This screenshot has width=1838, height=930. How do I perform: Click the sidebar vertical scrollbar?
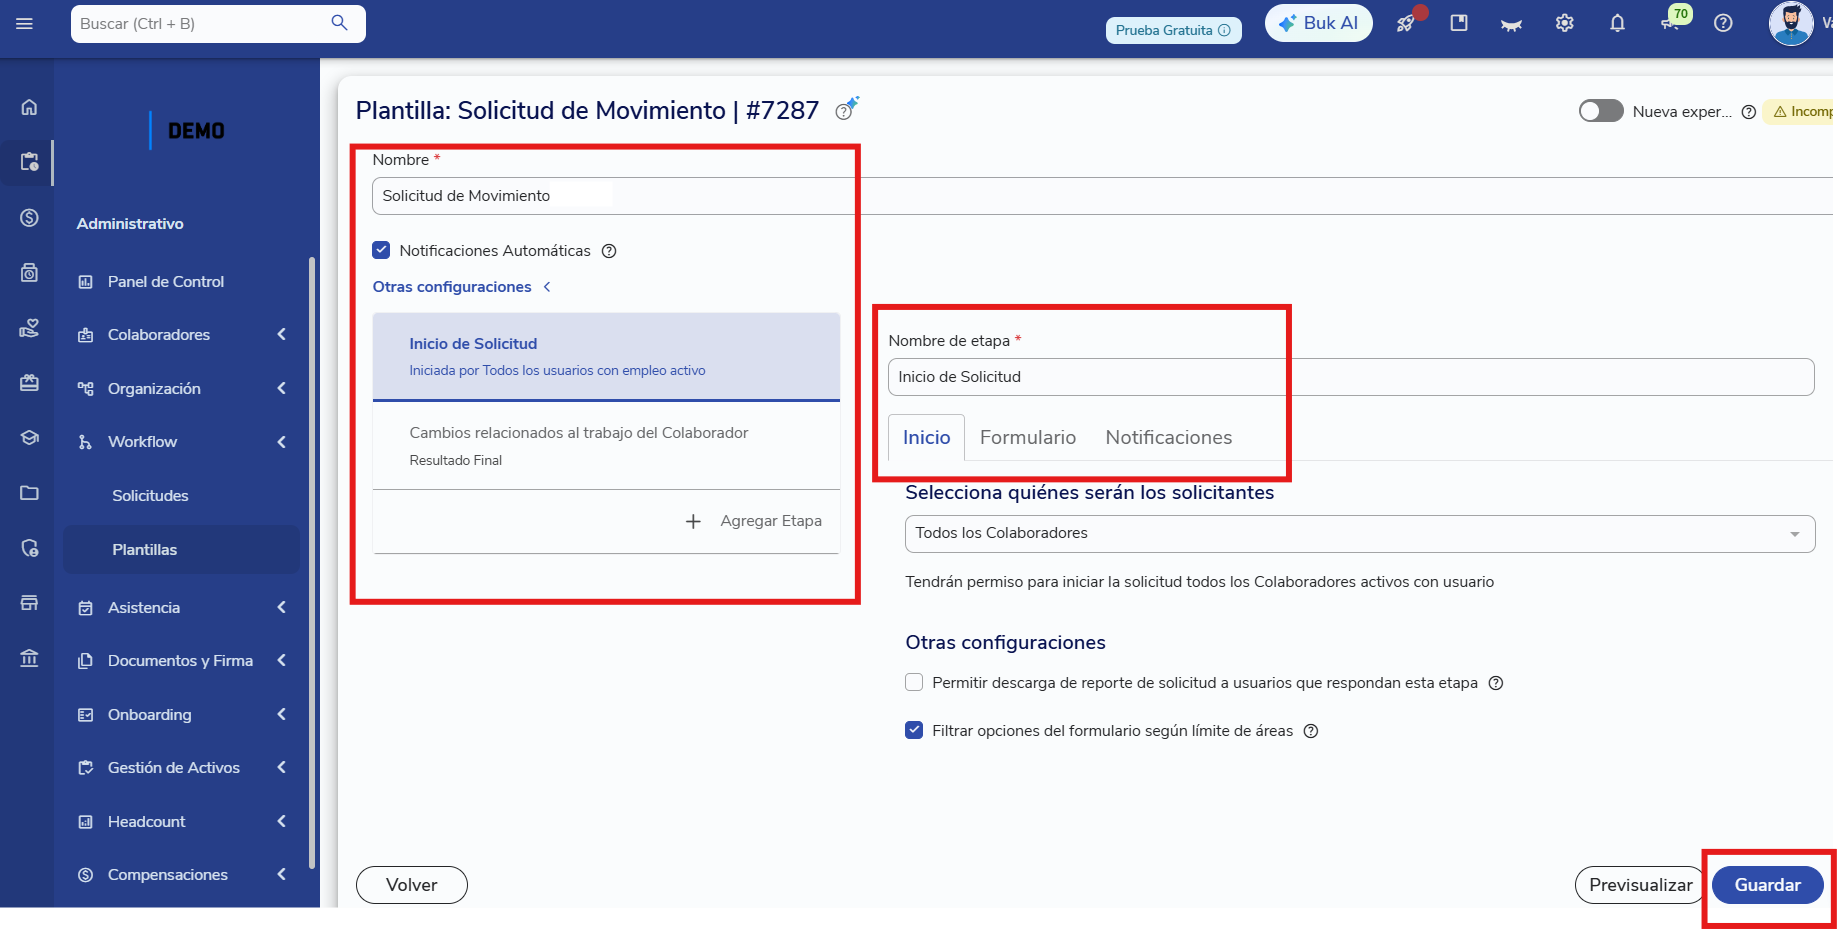tap(312, 563)
